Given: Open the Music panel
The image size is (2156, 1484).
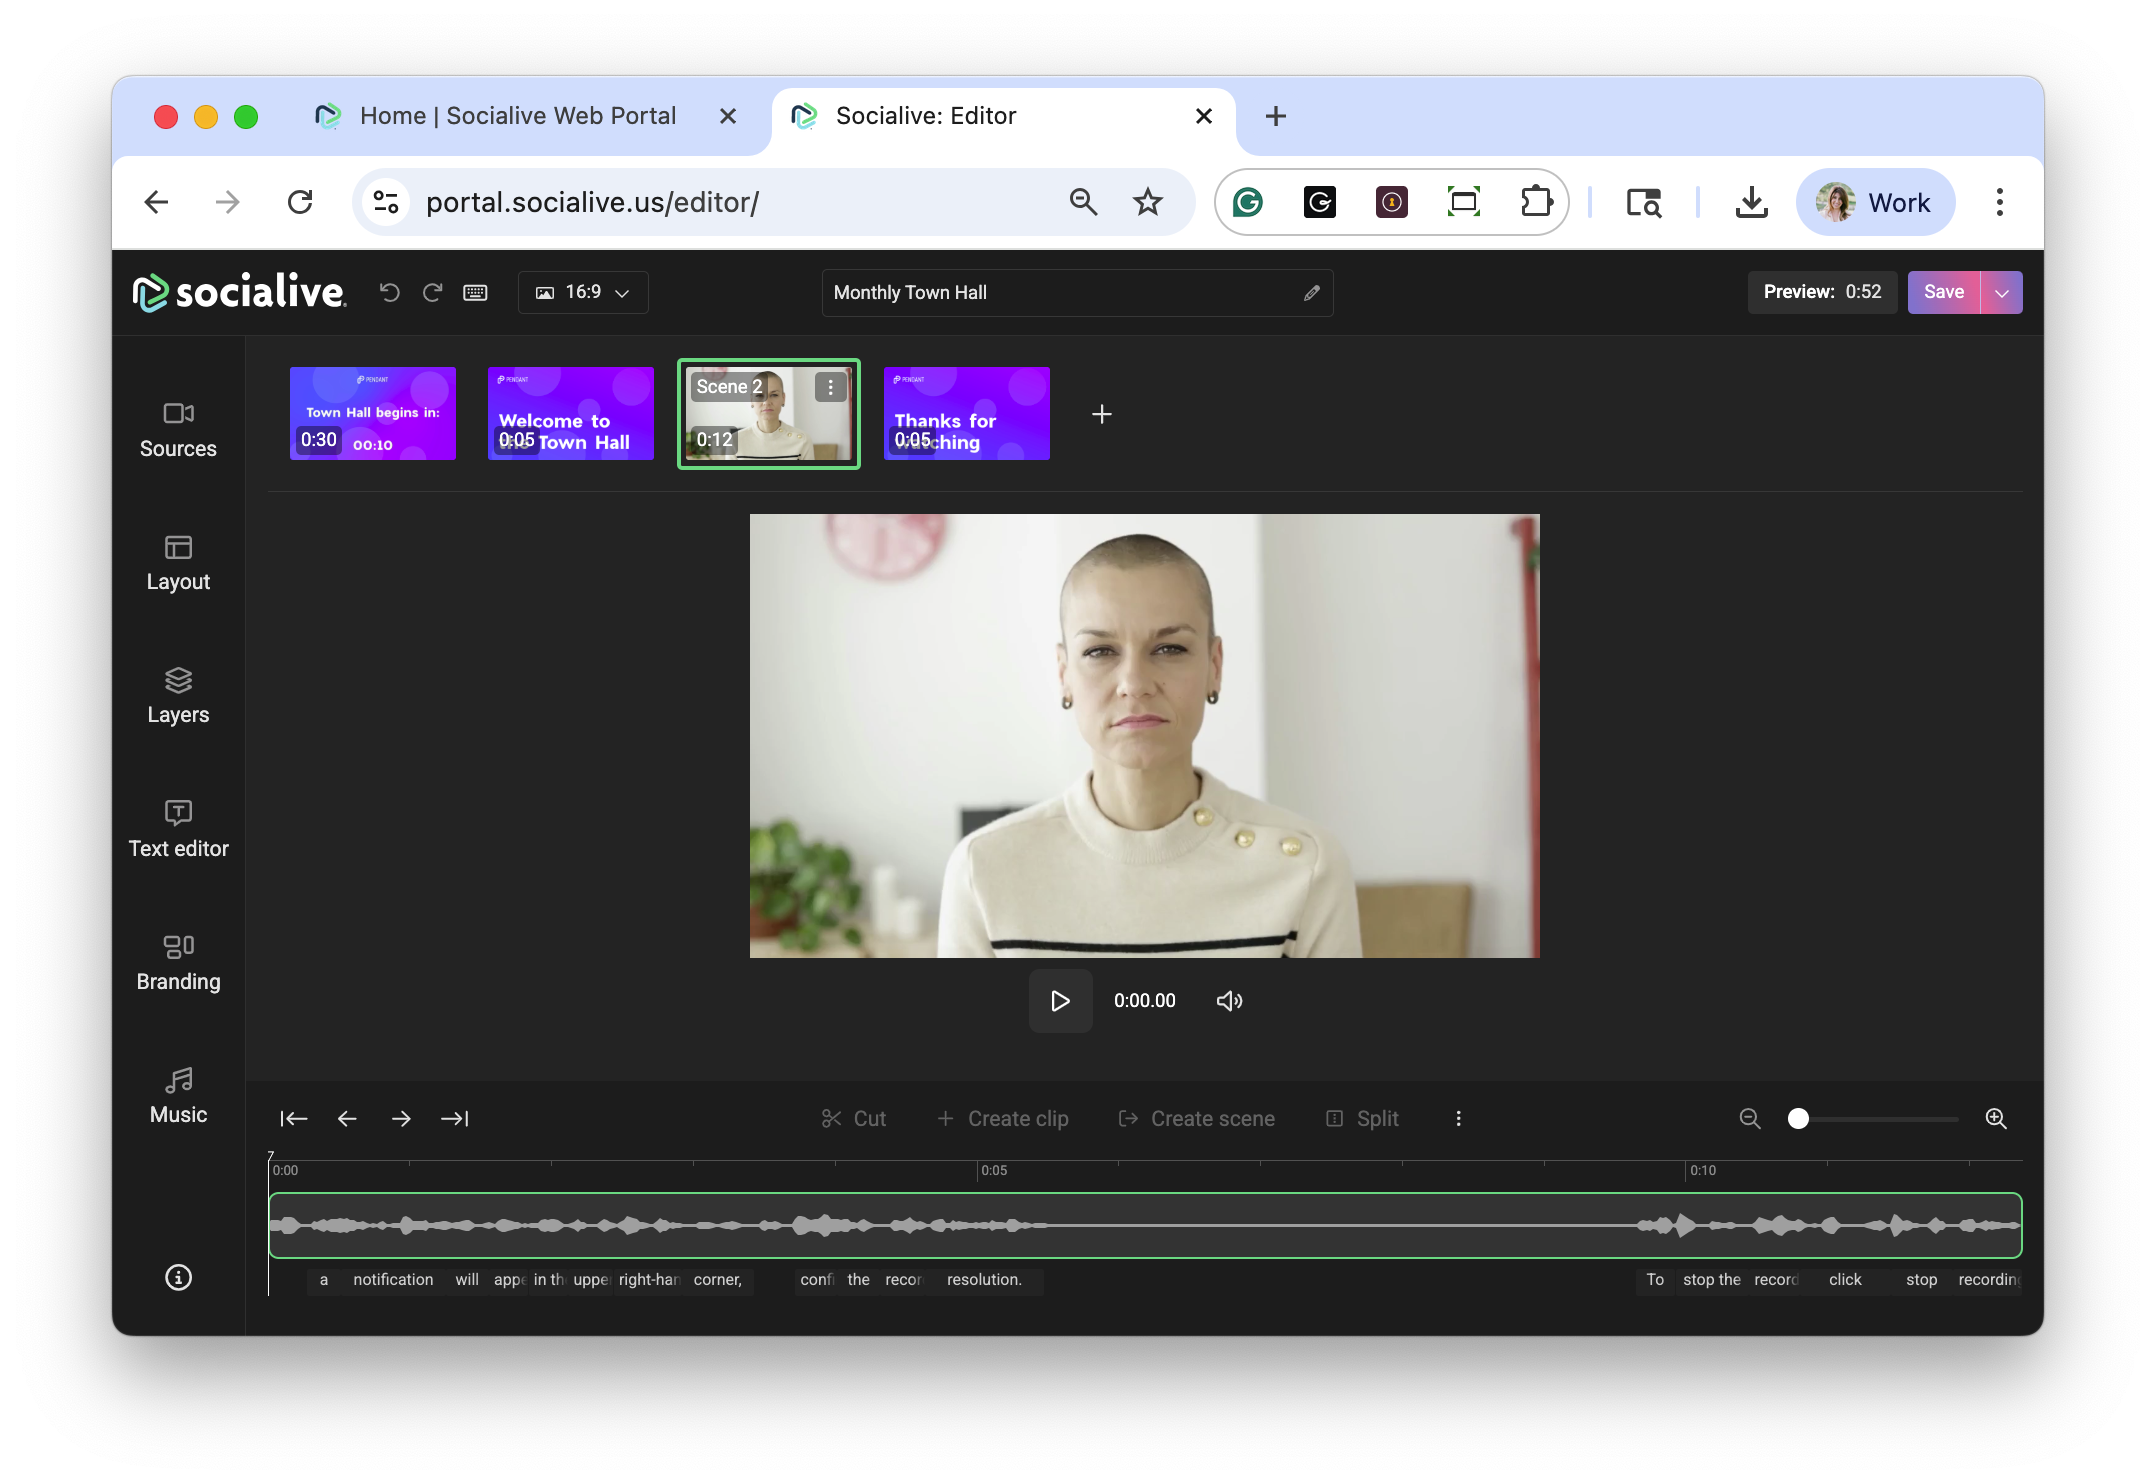Looking at the screenshot, I should (178, 1096).
